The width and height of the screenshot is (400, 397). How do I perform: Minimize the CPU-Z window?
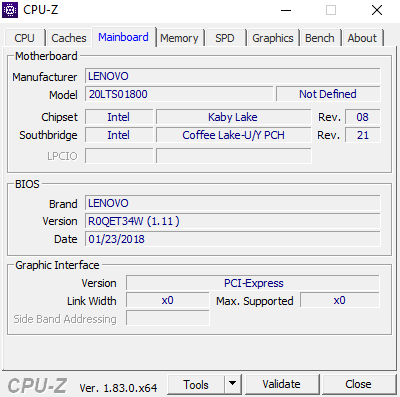point(286,10)
